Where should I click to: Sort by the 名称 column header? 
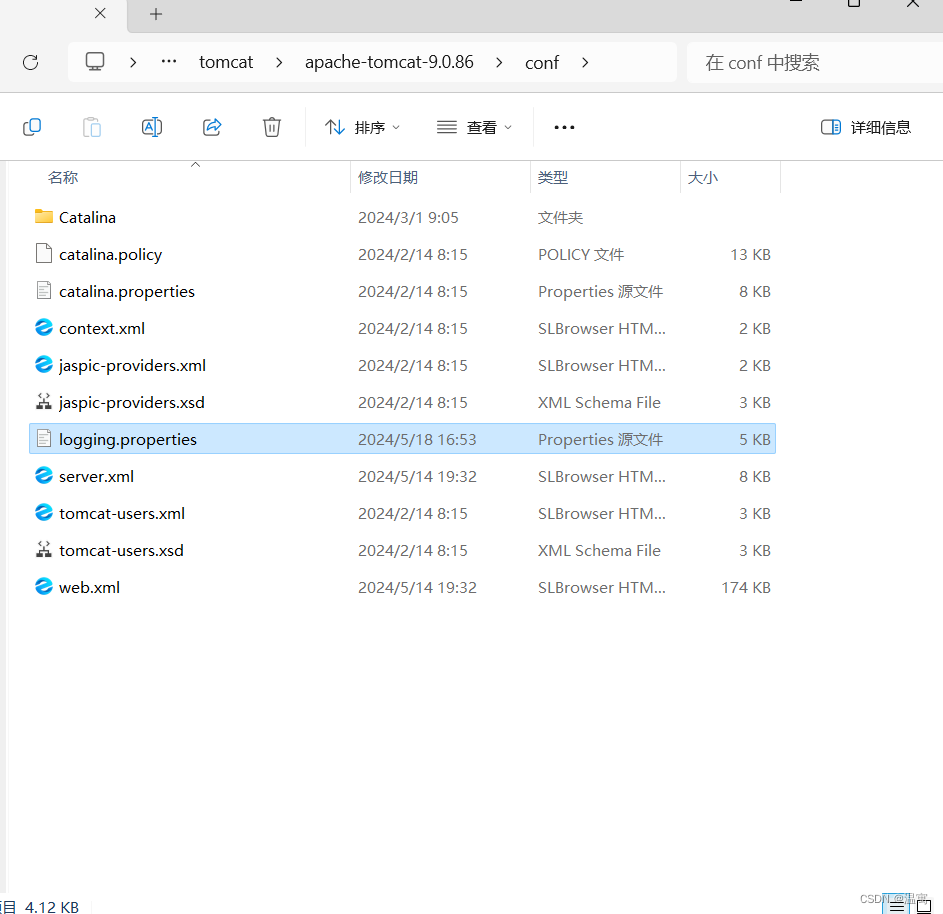[x=63, y=177]
